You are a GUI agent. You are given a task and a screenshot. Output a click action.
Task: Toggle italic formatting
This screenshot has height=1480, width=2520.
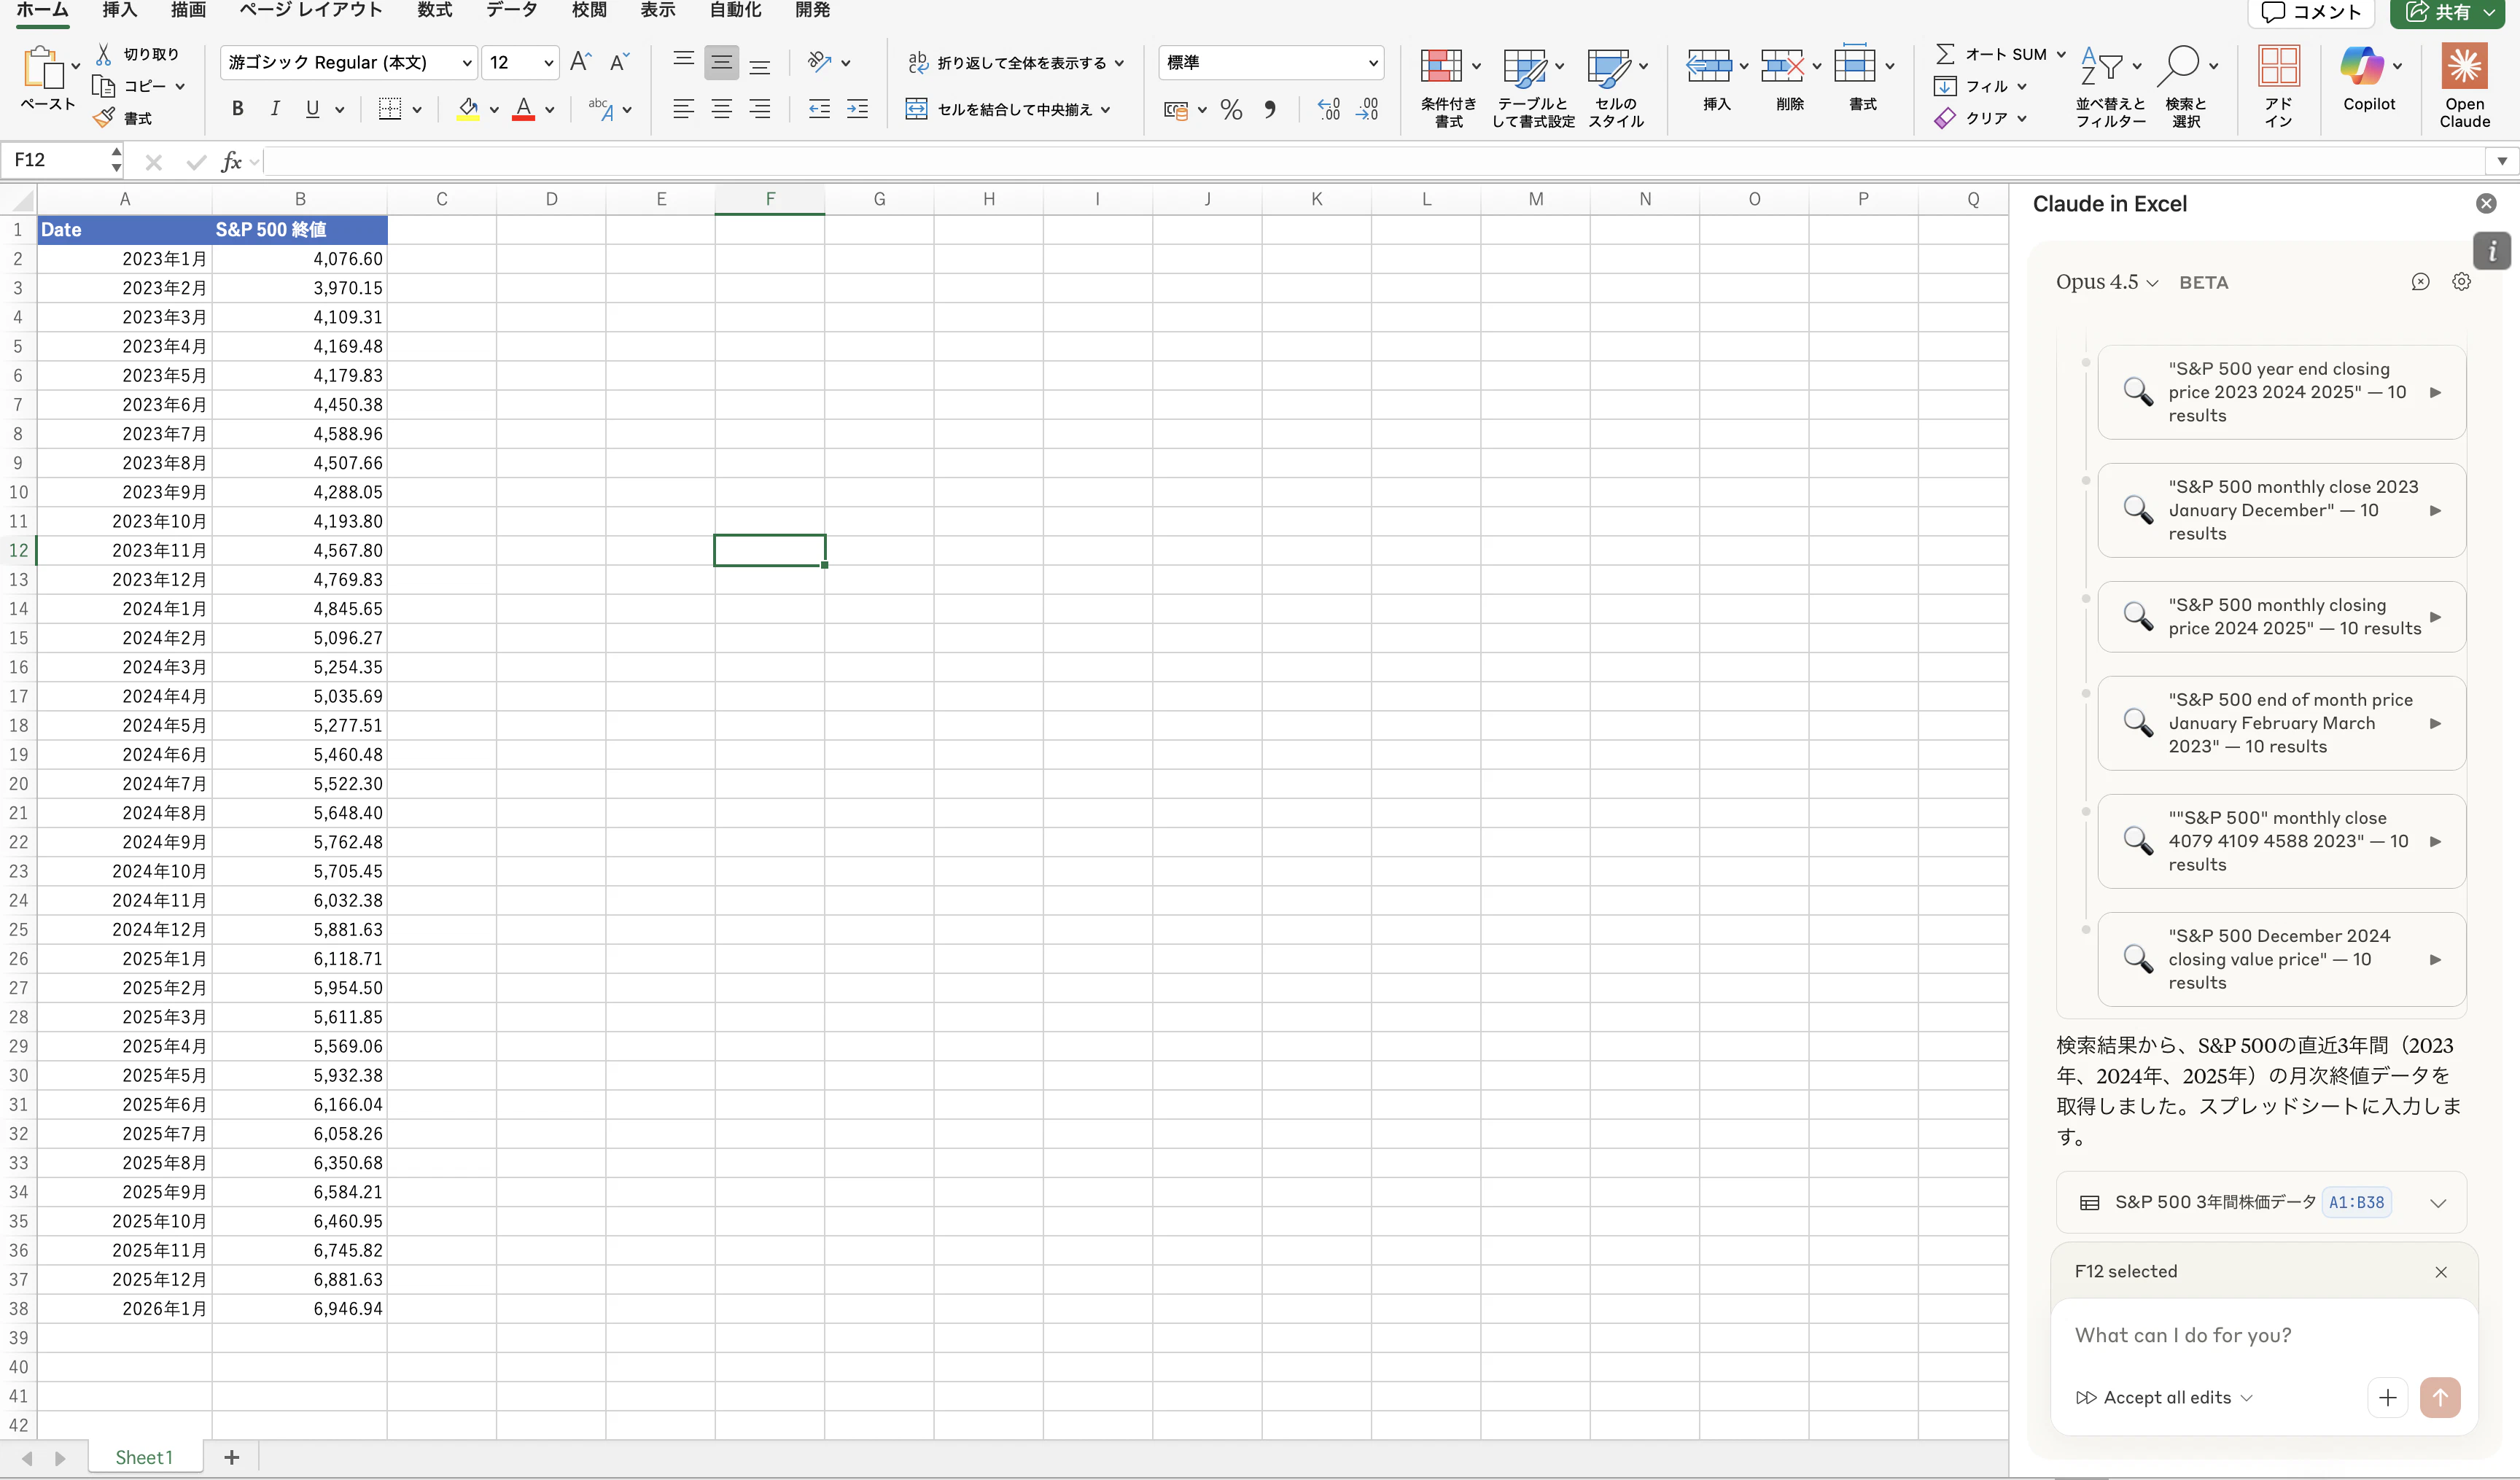tap(275, 109)
